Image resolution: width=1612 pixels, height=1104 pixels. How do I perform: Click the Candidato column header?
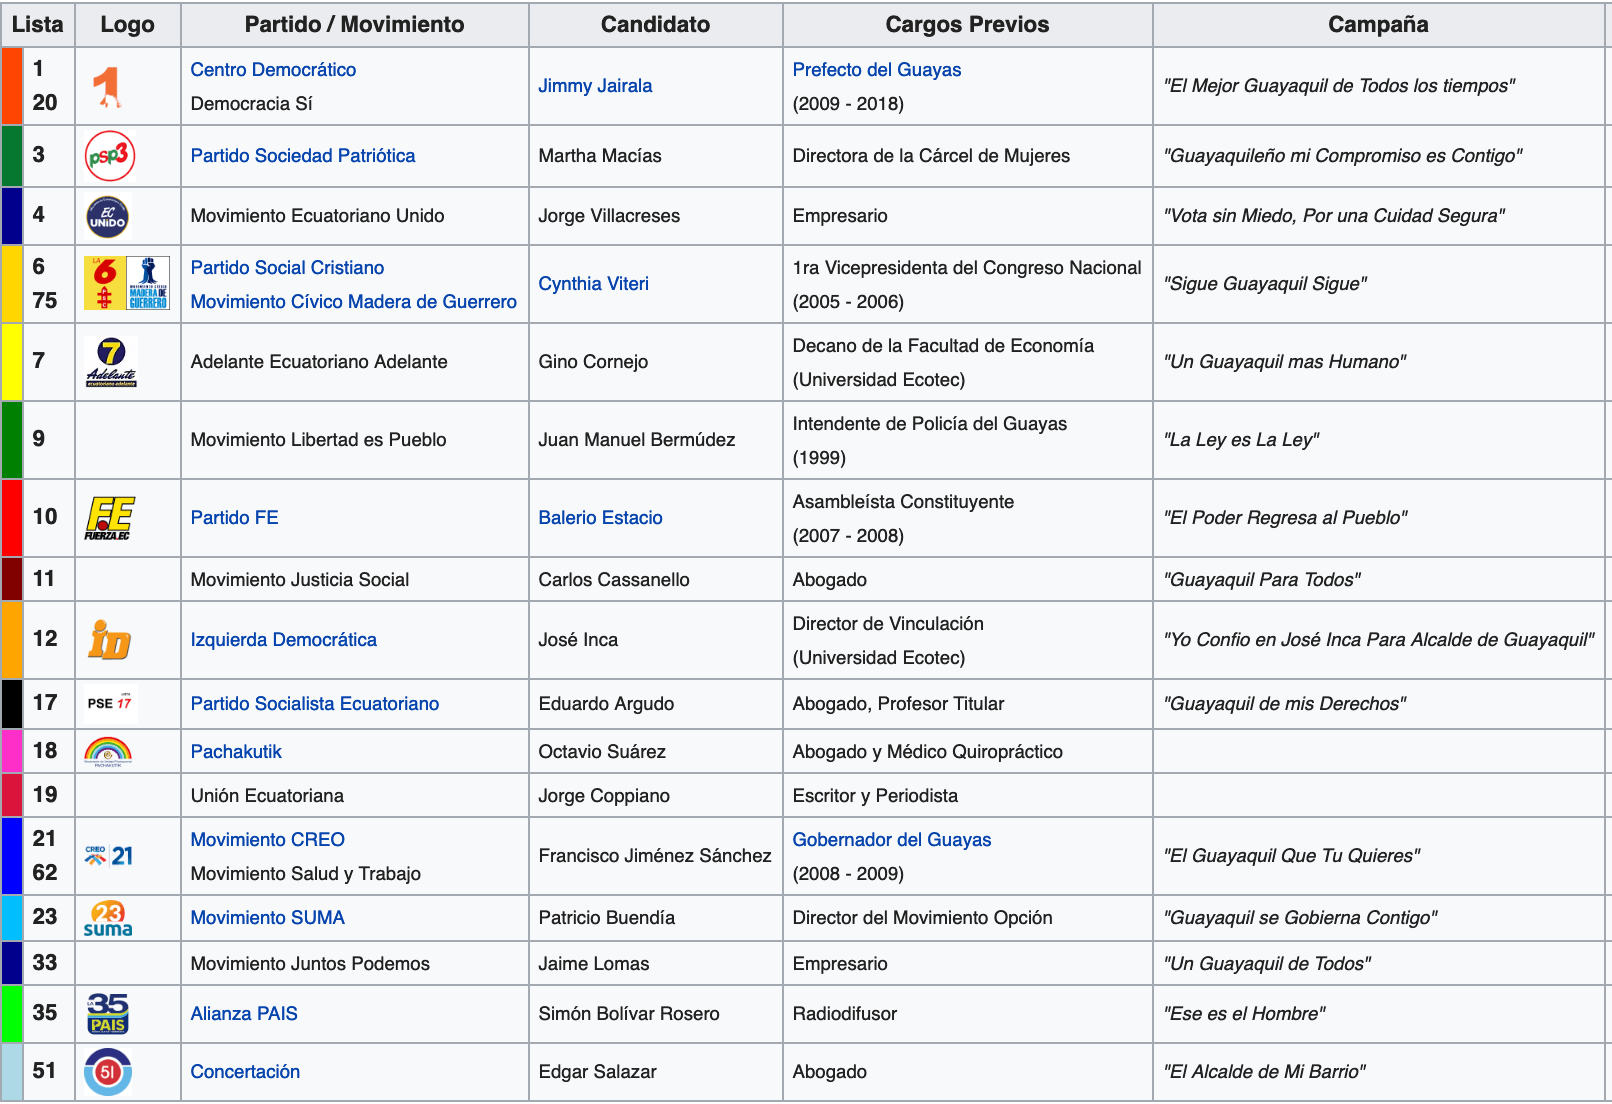(x=656, y=25)
